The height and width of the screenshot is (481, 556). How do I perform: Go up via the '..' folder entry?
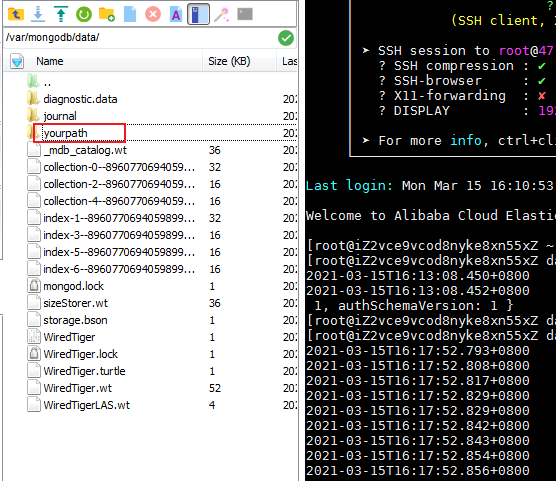(x=47, y=82)
